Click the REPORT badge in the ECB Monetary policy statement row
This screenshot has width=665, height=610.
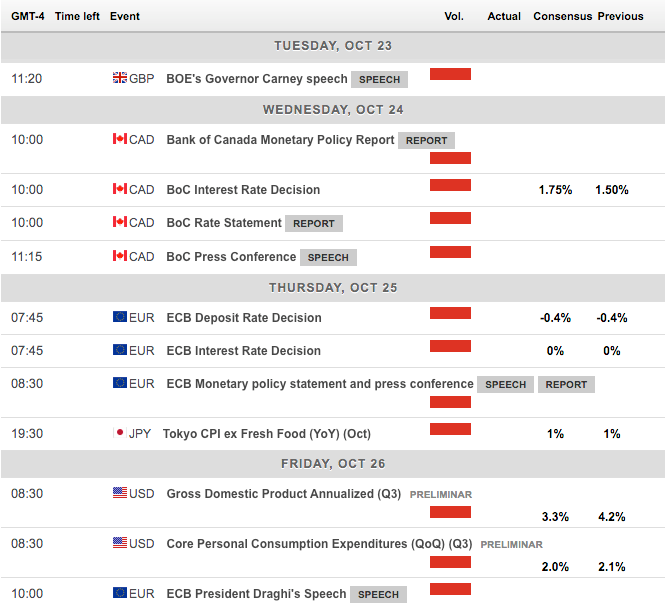point(567,384)
